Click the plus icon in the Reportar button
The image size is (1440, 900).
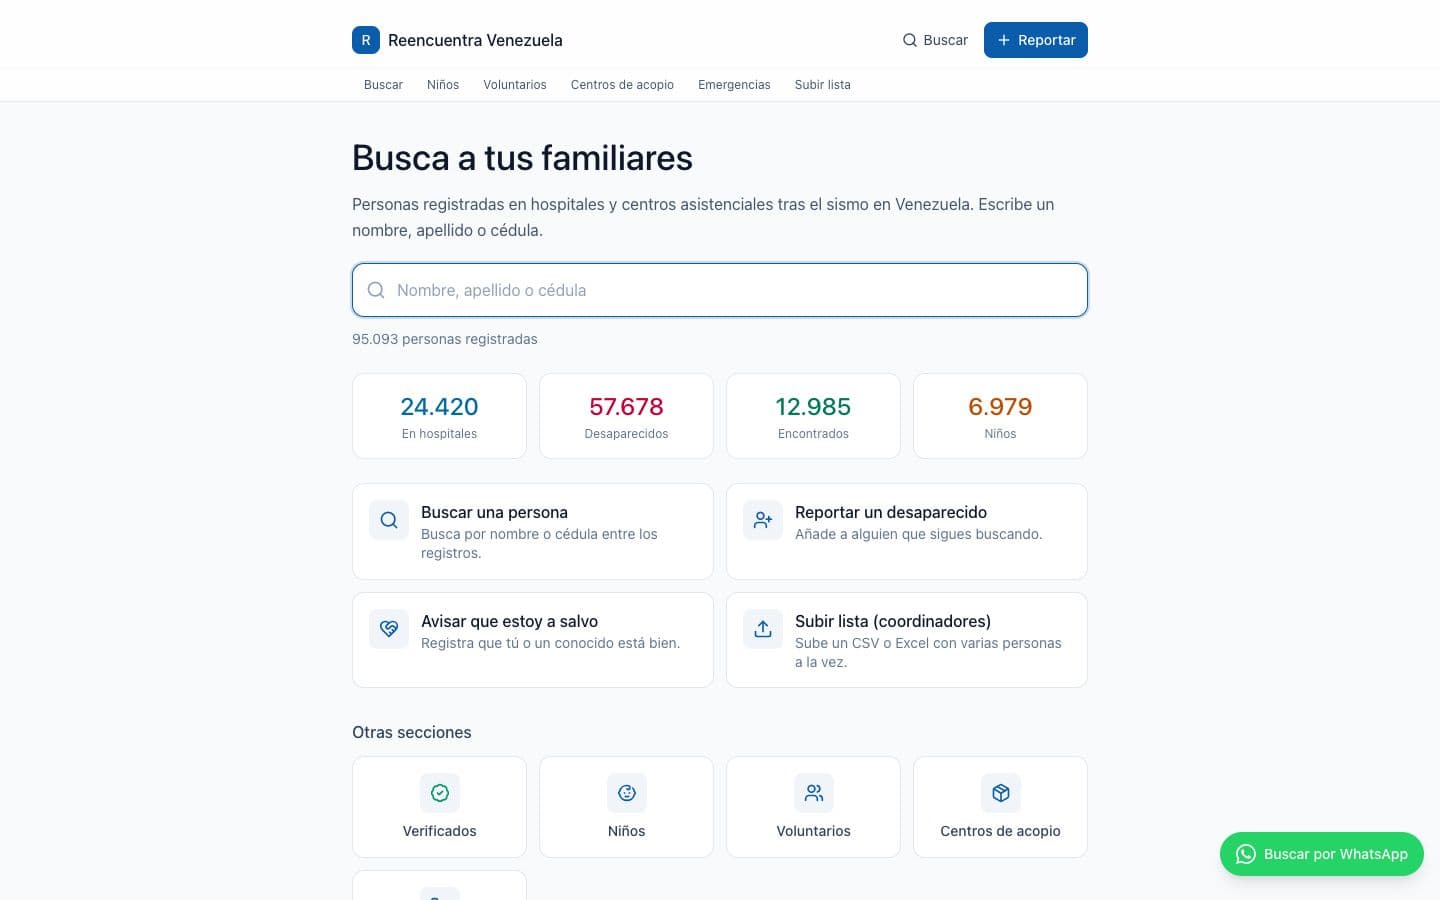1004,40
